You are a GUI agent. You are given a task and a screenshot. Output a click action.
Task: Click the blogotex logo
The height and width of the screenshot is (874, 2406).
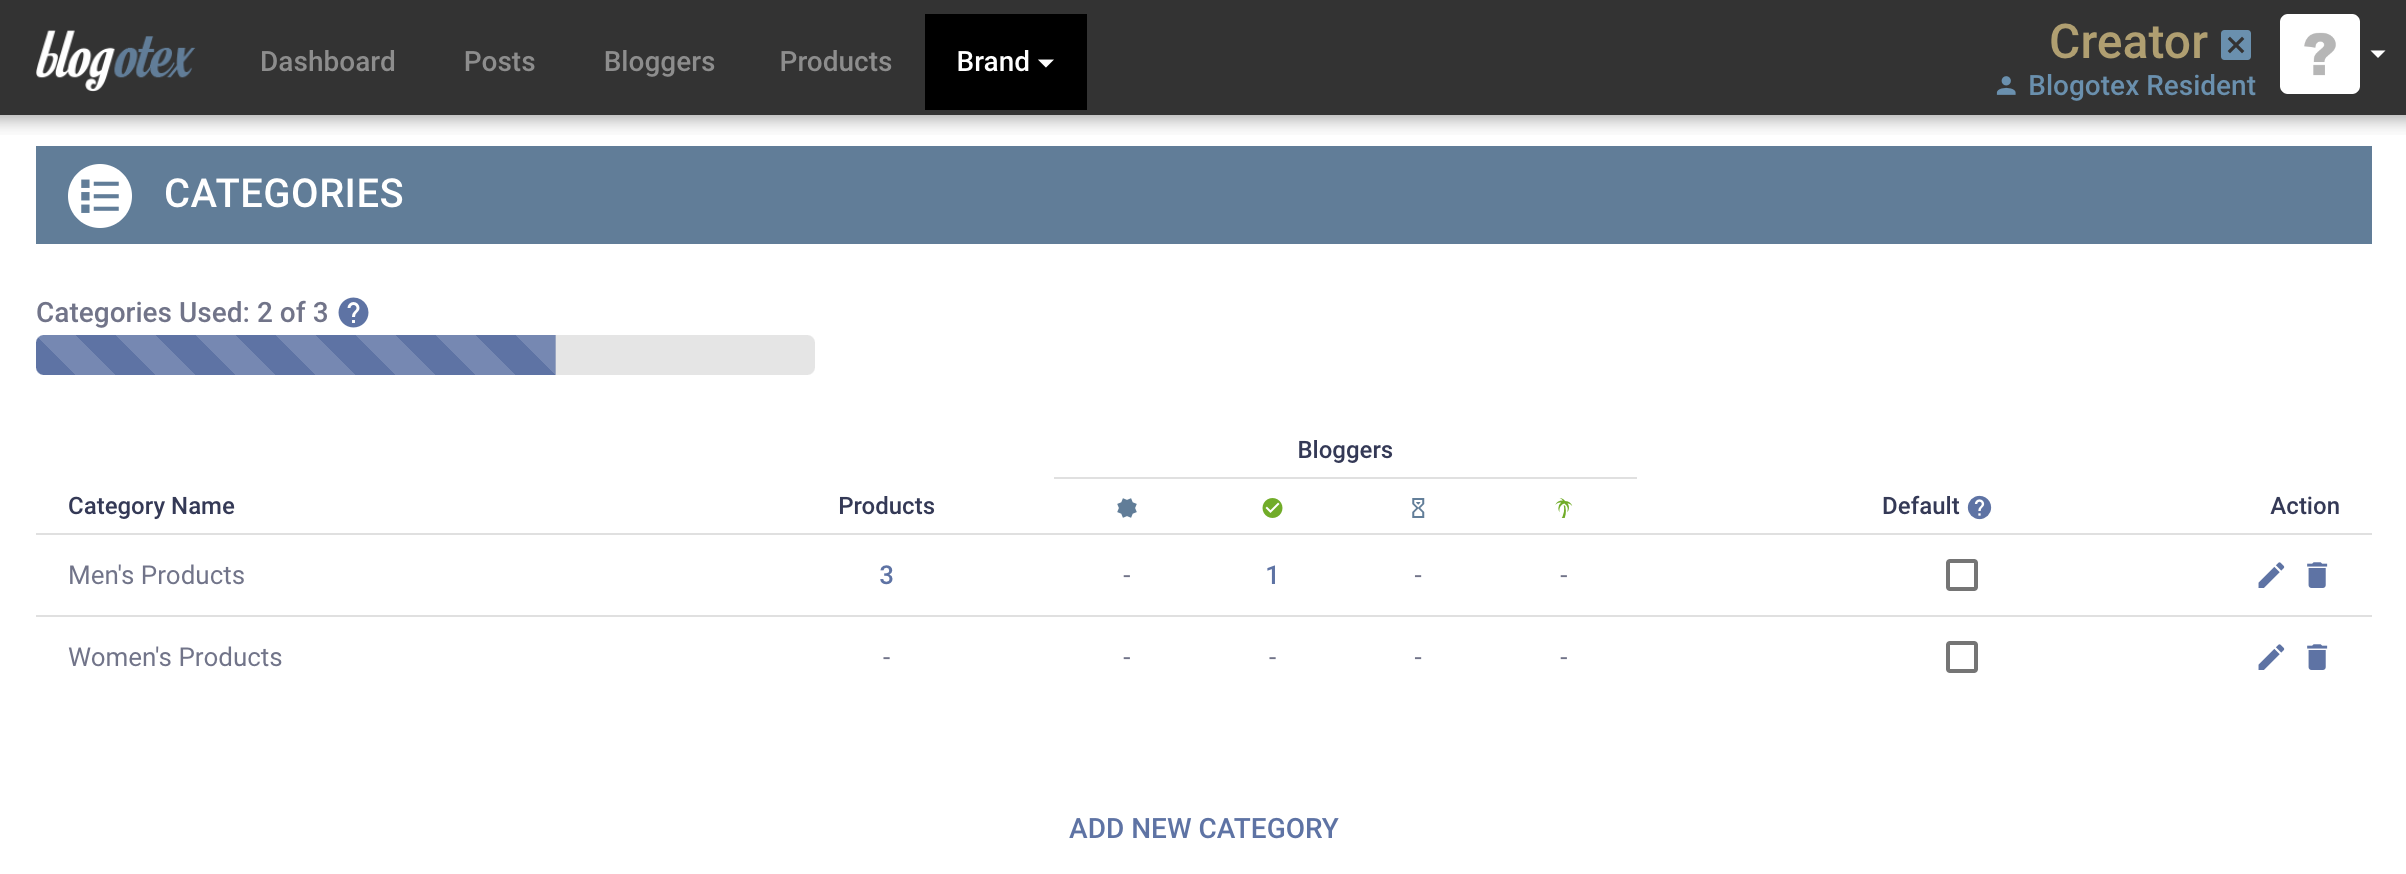pyautogui.click(x=115, y=60)
